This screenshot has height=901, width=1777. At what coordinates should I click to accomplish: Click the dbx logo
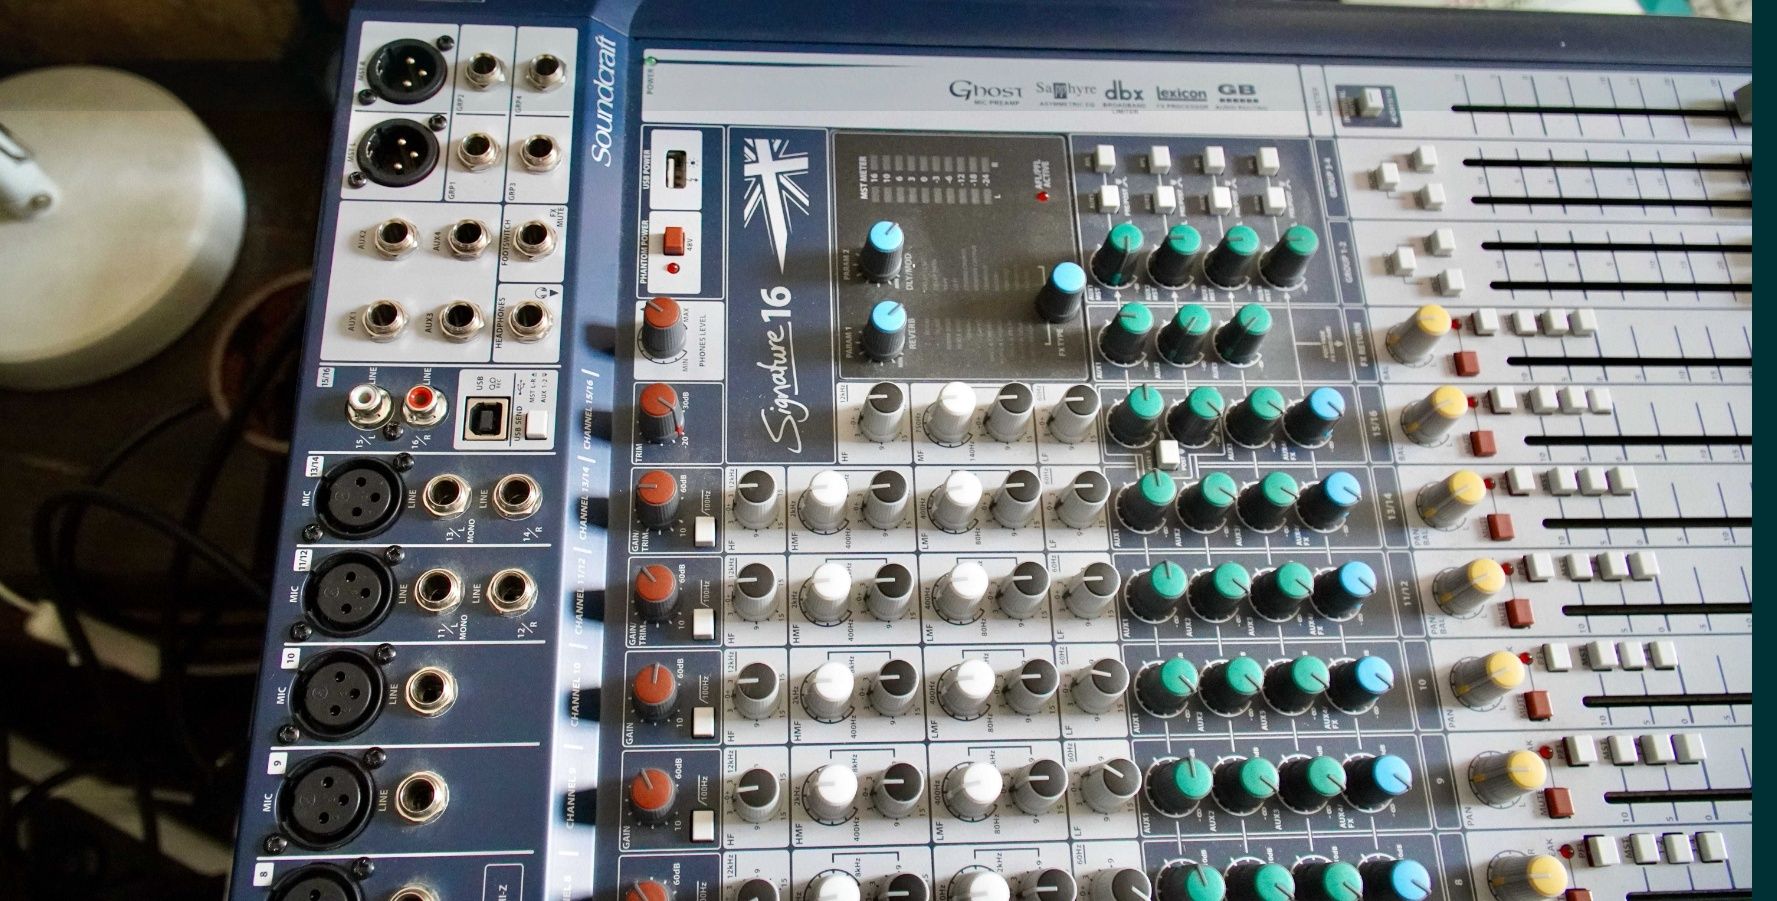tap(1124, 91)
